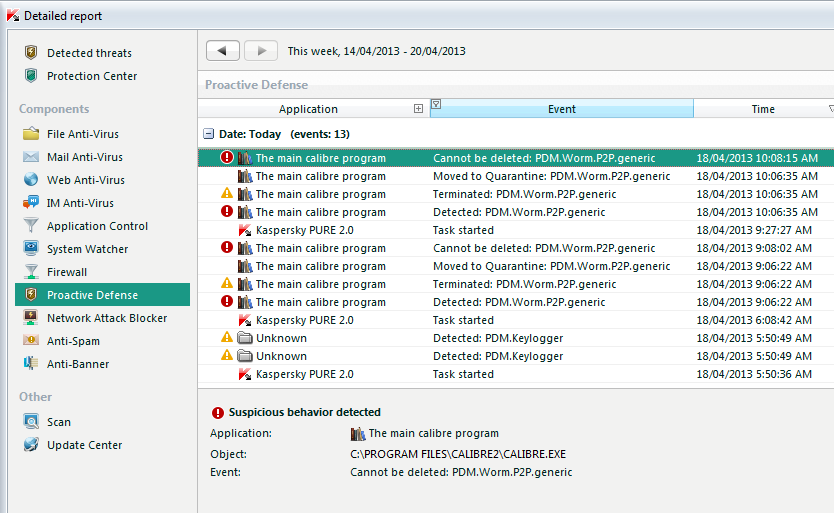Open the Update Center report

(85, 445)
